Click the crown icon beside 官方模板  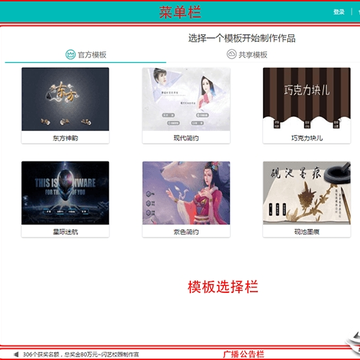pyautogui.click(x=70, y=54)
